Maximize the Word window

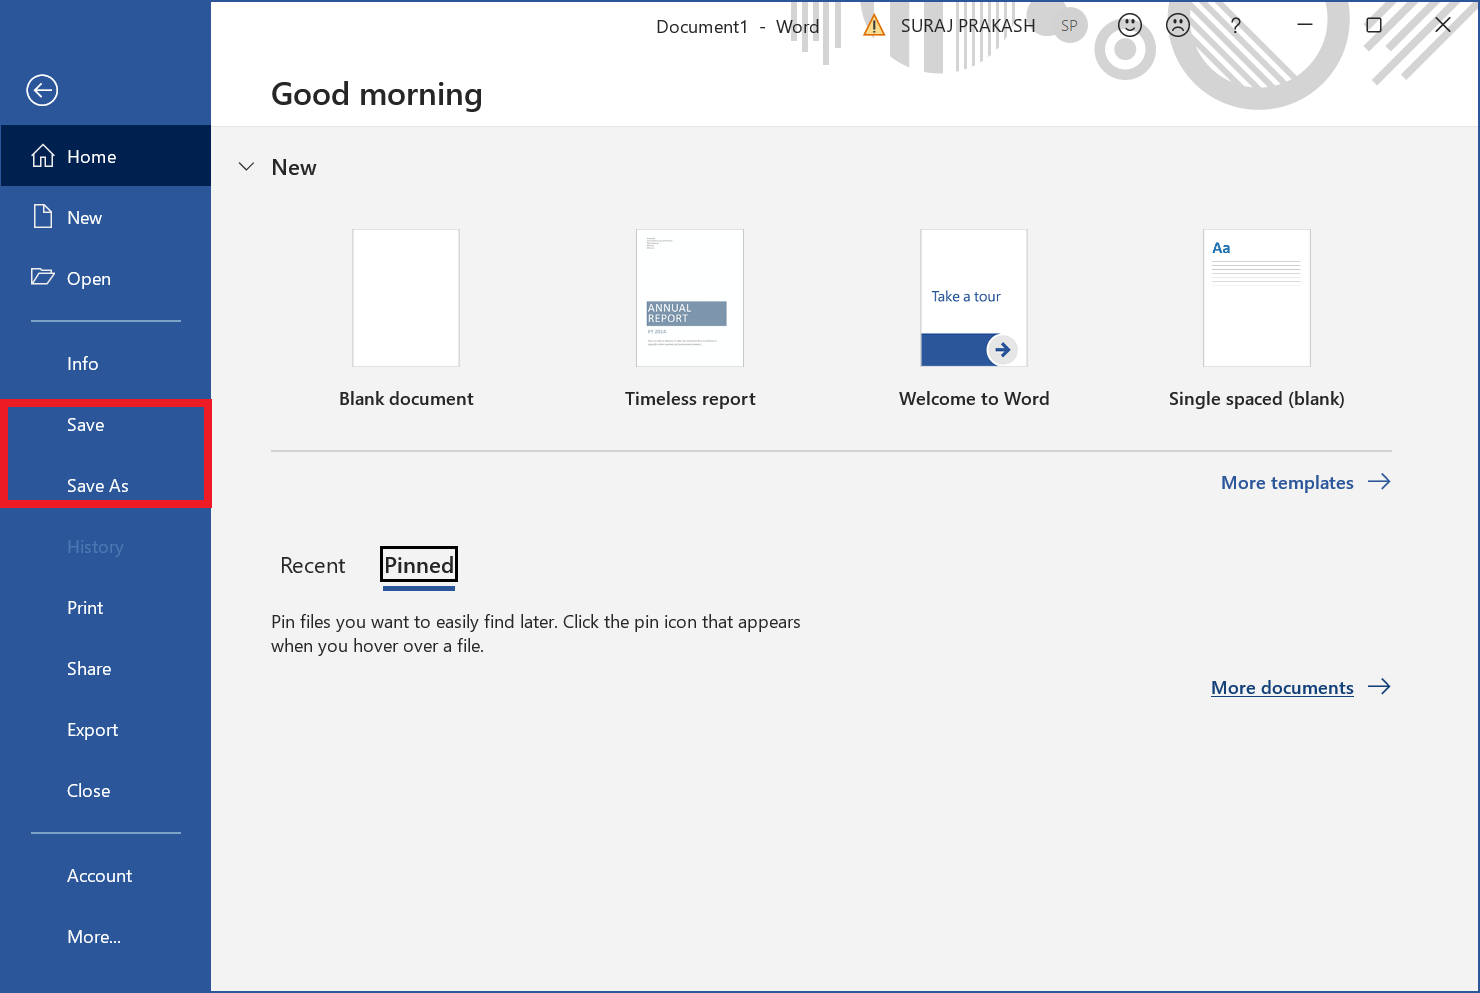point(1374,25)
